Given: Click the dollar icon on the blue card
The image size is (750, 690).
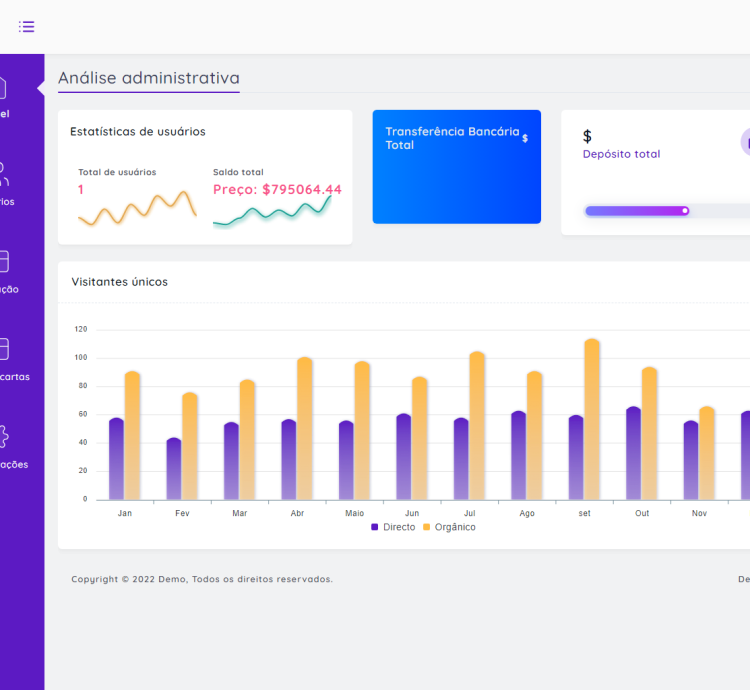Looking at the screenshot, I should click(x=525, y=138).
